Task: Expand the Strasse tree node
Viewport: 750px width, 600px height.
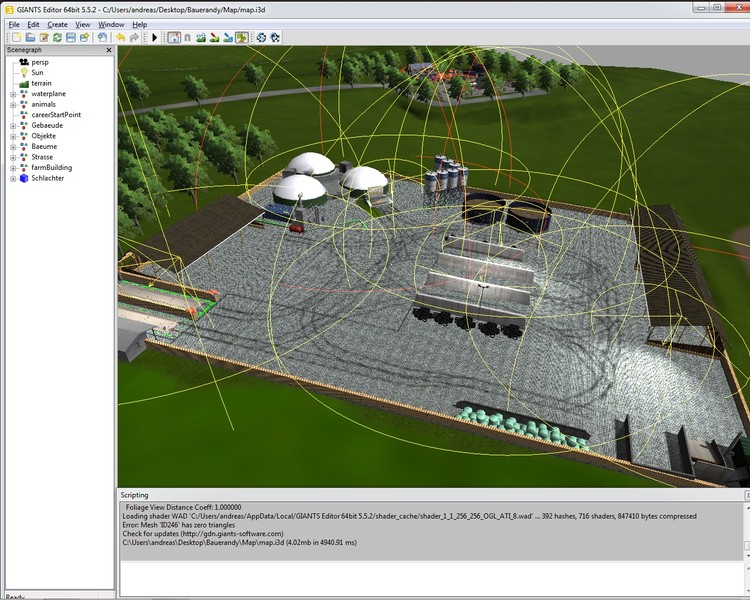Action: pyautogui.click(x=13, y=157)
